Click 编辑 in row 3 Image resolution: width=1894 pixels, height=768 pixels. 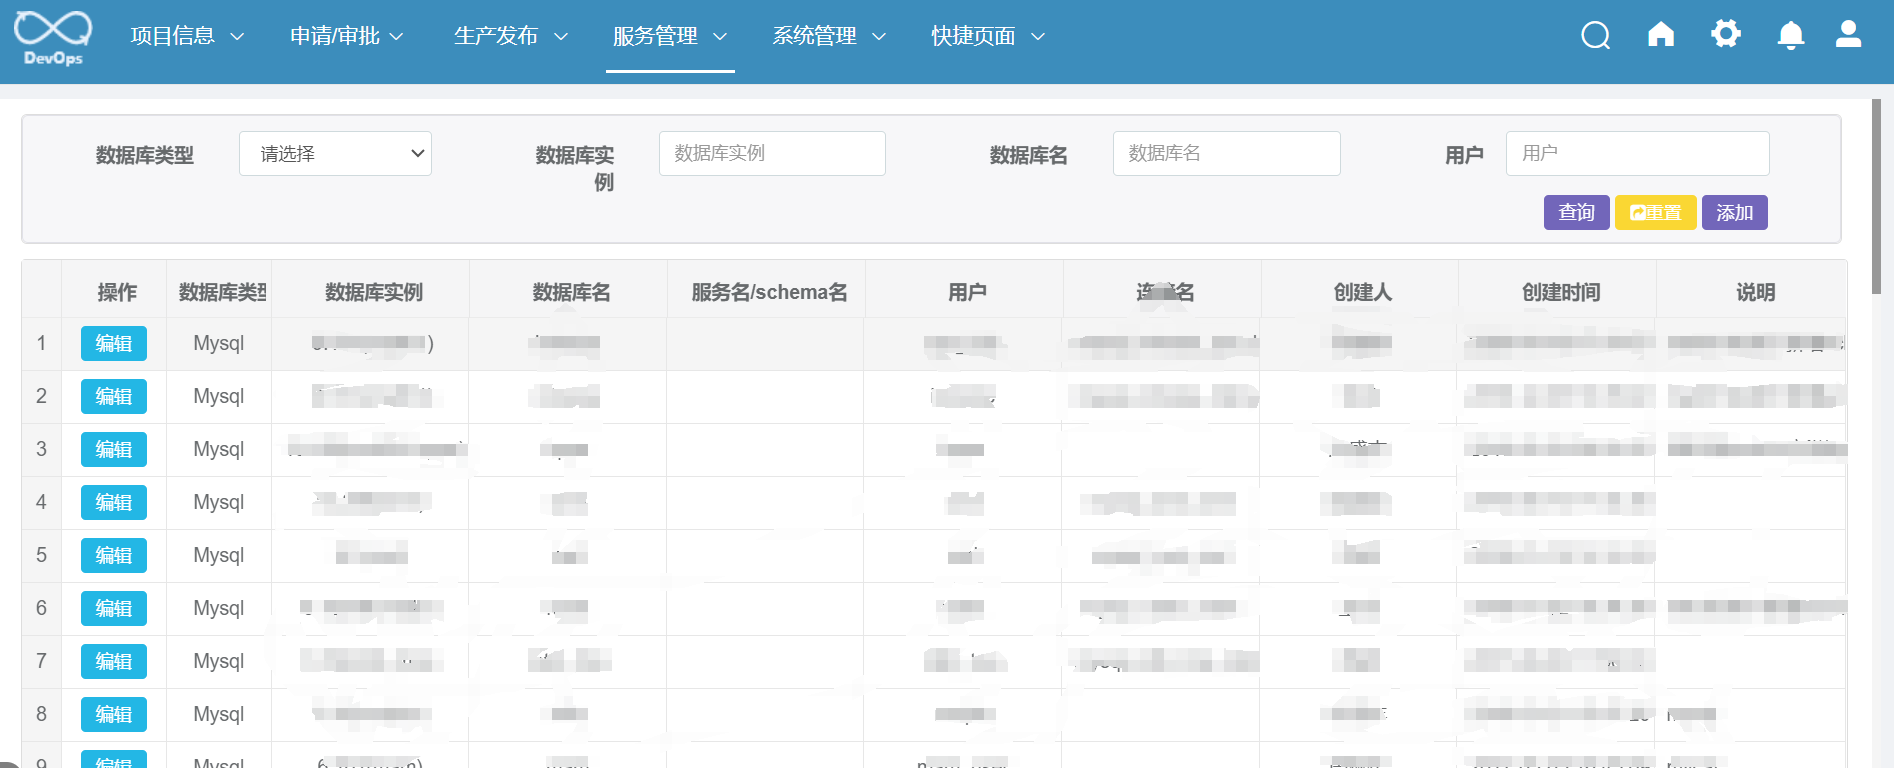click(114, 450)
